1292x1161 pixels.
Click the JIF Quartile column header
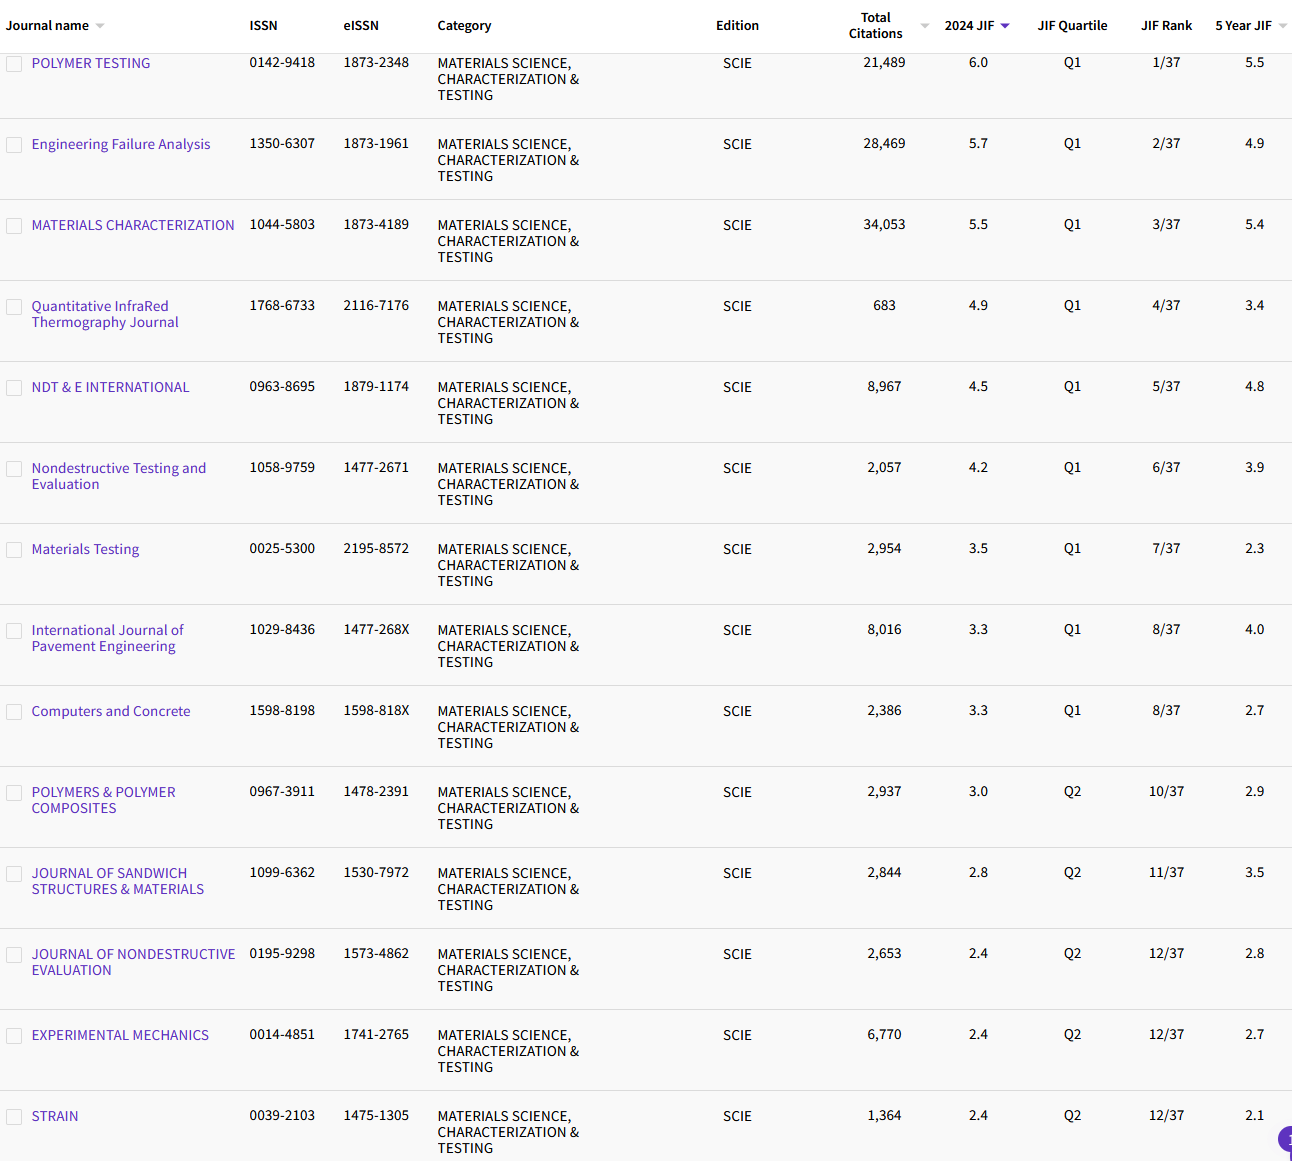pos(1072,25)
